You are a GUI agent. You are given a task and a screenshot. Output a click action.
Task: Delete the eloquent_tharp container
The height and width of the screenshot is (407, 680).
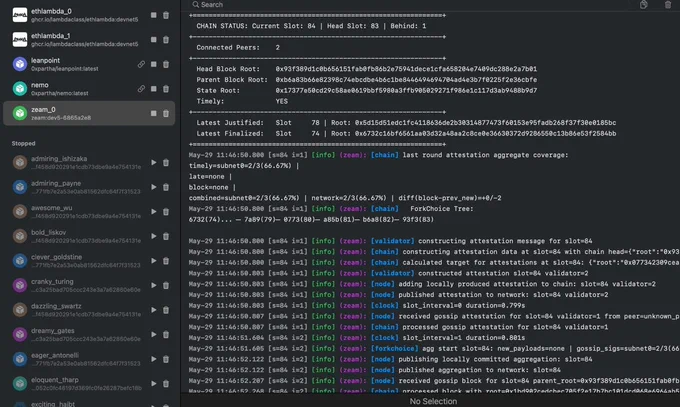[166, 384]
